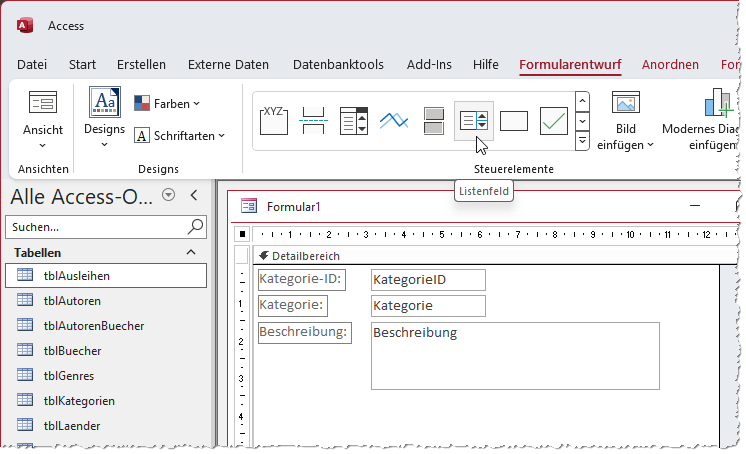
Task: Open the Externe Daten tab
Action: (x=228, y=64)
